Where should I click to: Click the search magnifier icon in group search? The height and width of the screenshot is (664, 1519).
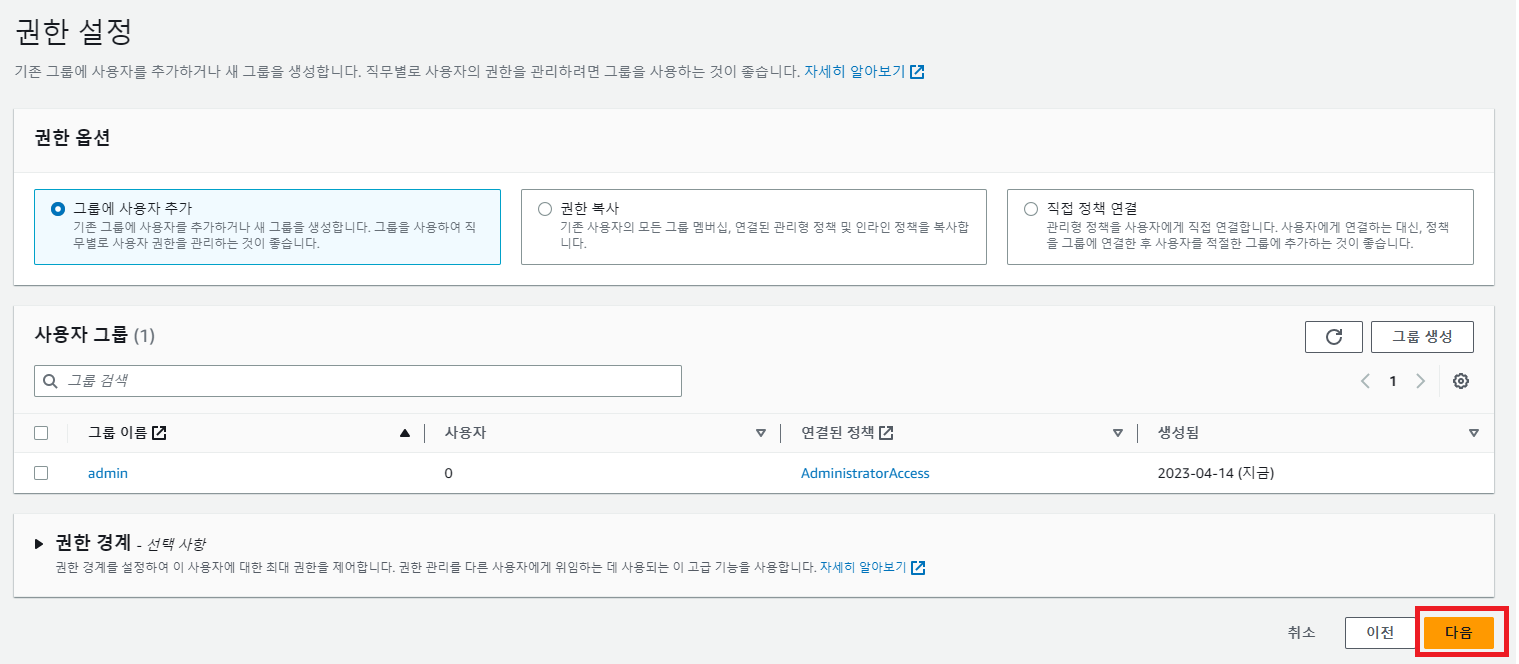50,381
